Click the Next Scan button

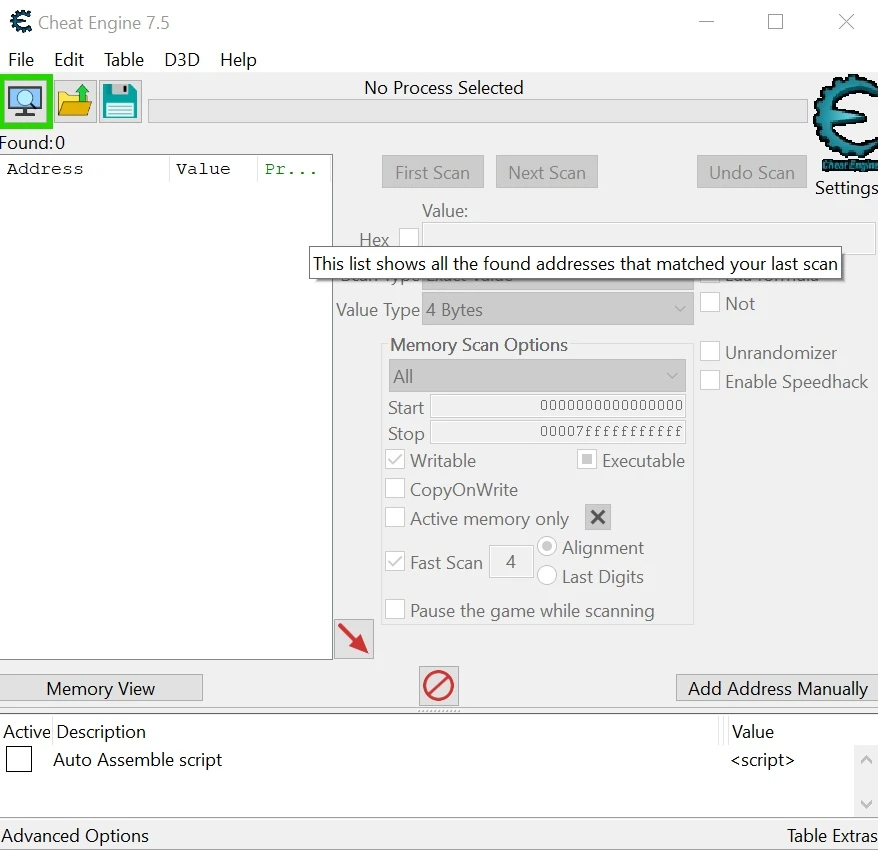[x=547, y=172]
